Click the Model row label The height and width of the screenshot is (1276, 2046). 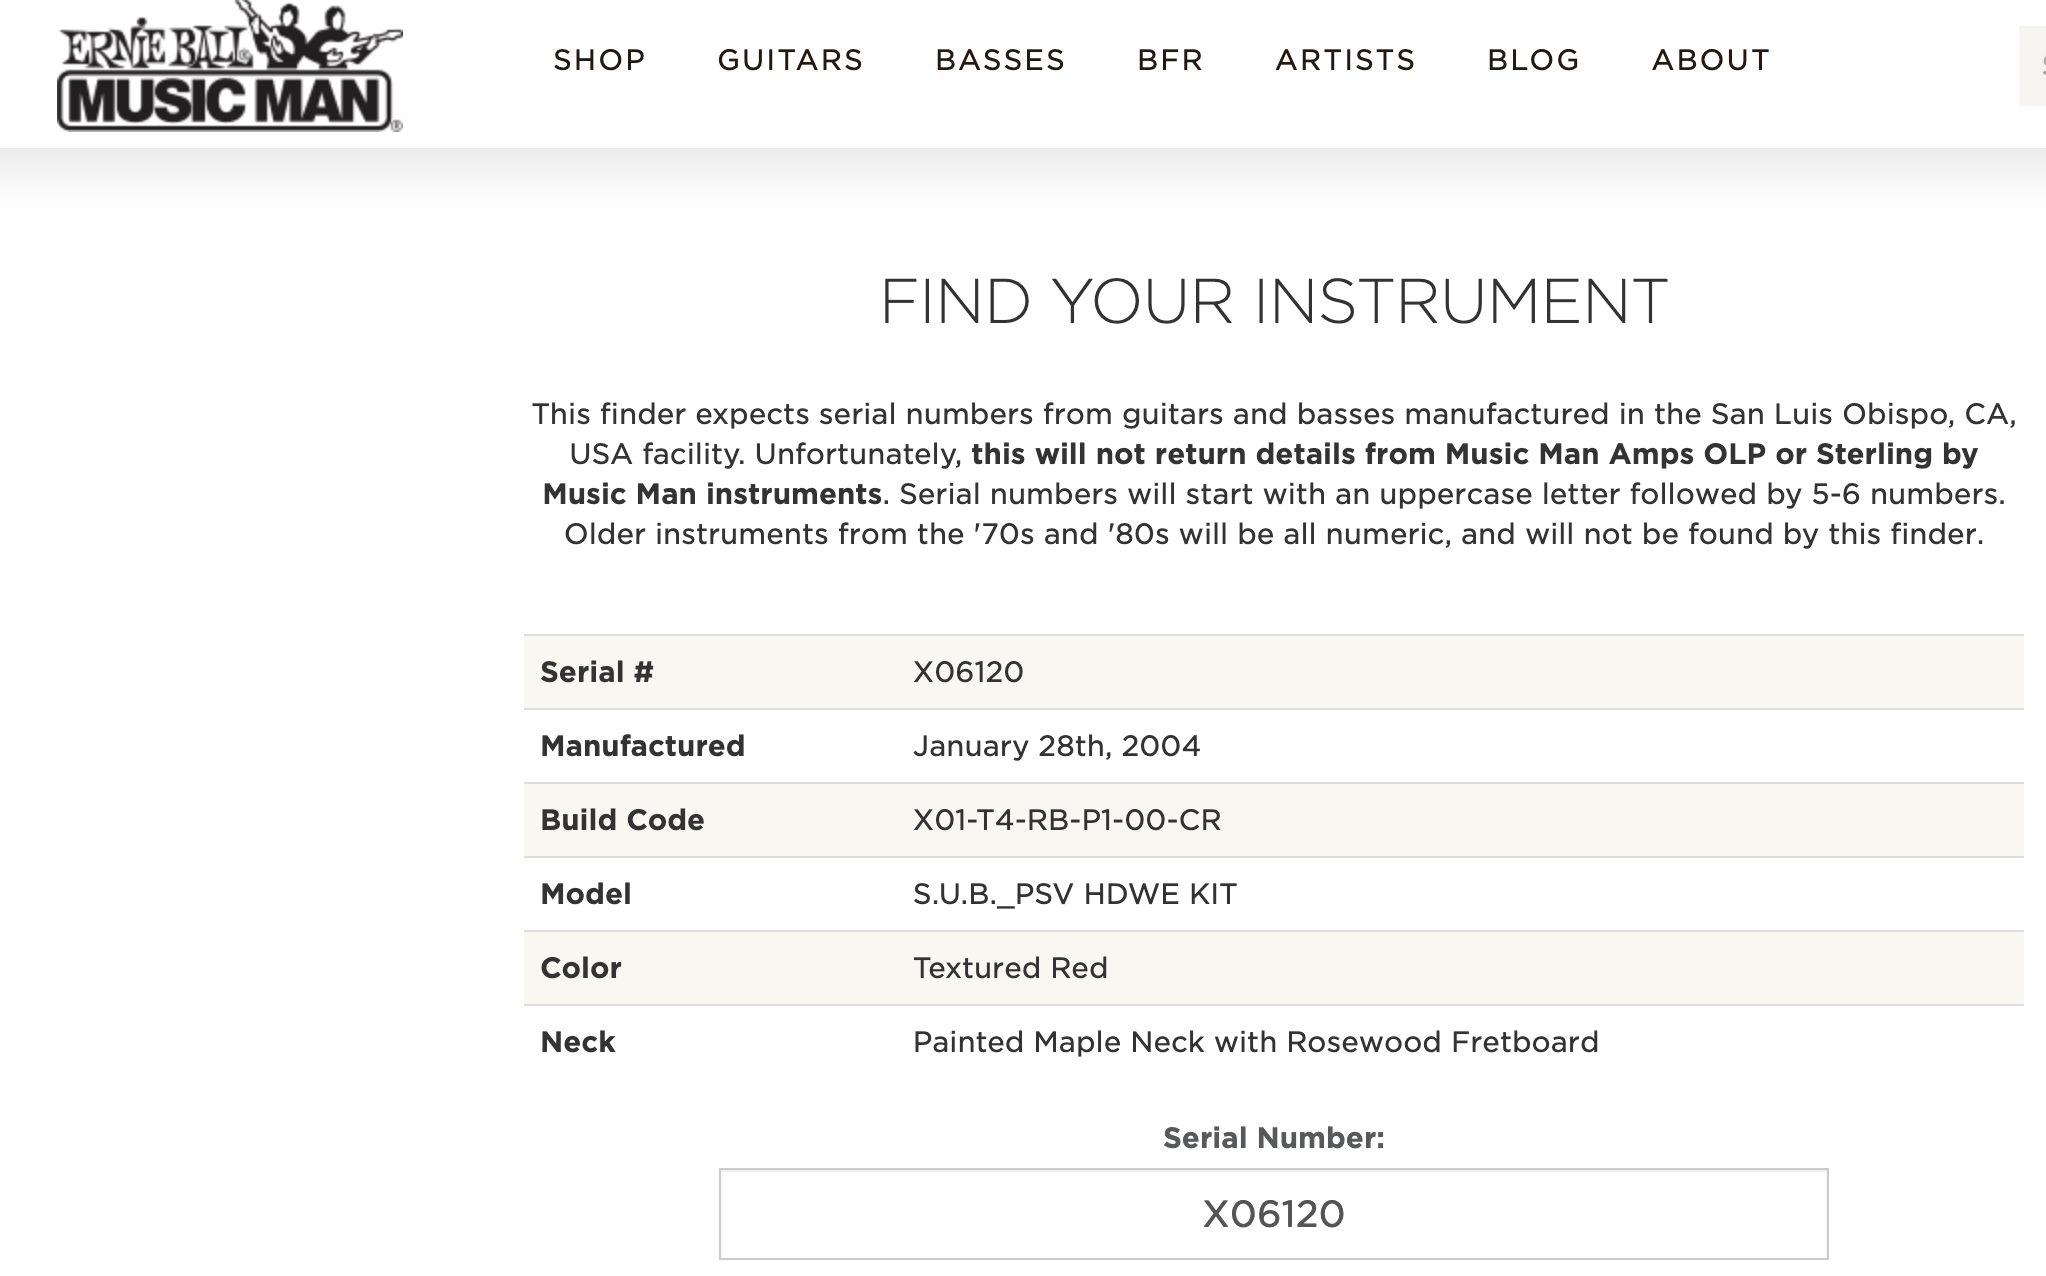click(586, 894)
